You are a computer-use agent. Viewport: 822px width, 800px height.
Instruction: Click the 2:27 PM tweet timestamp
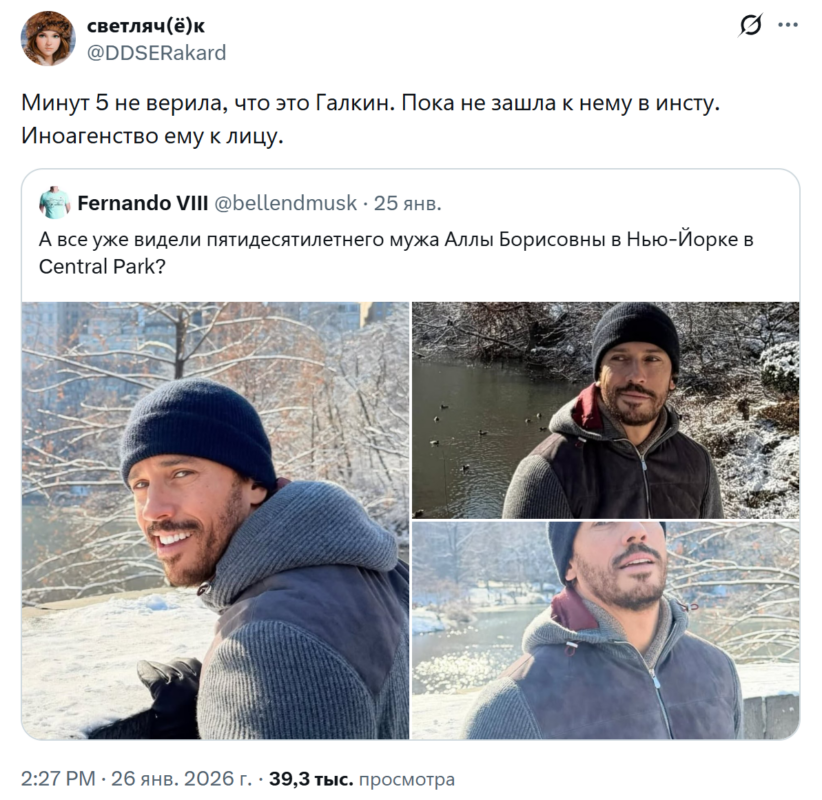click(59, 779)
